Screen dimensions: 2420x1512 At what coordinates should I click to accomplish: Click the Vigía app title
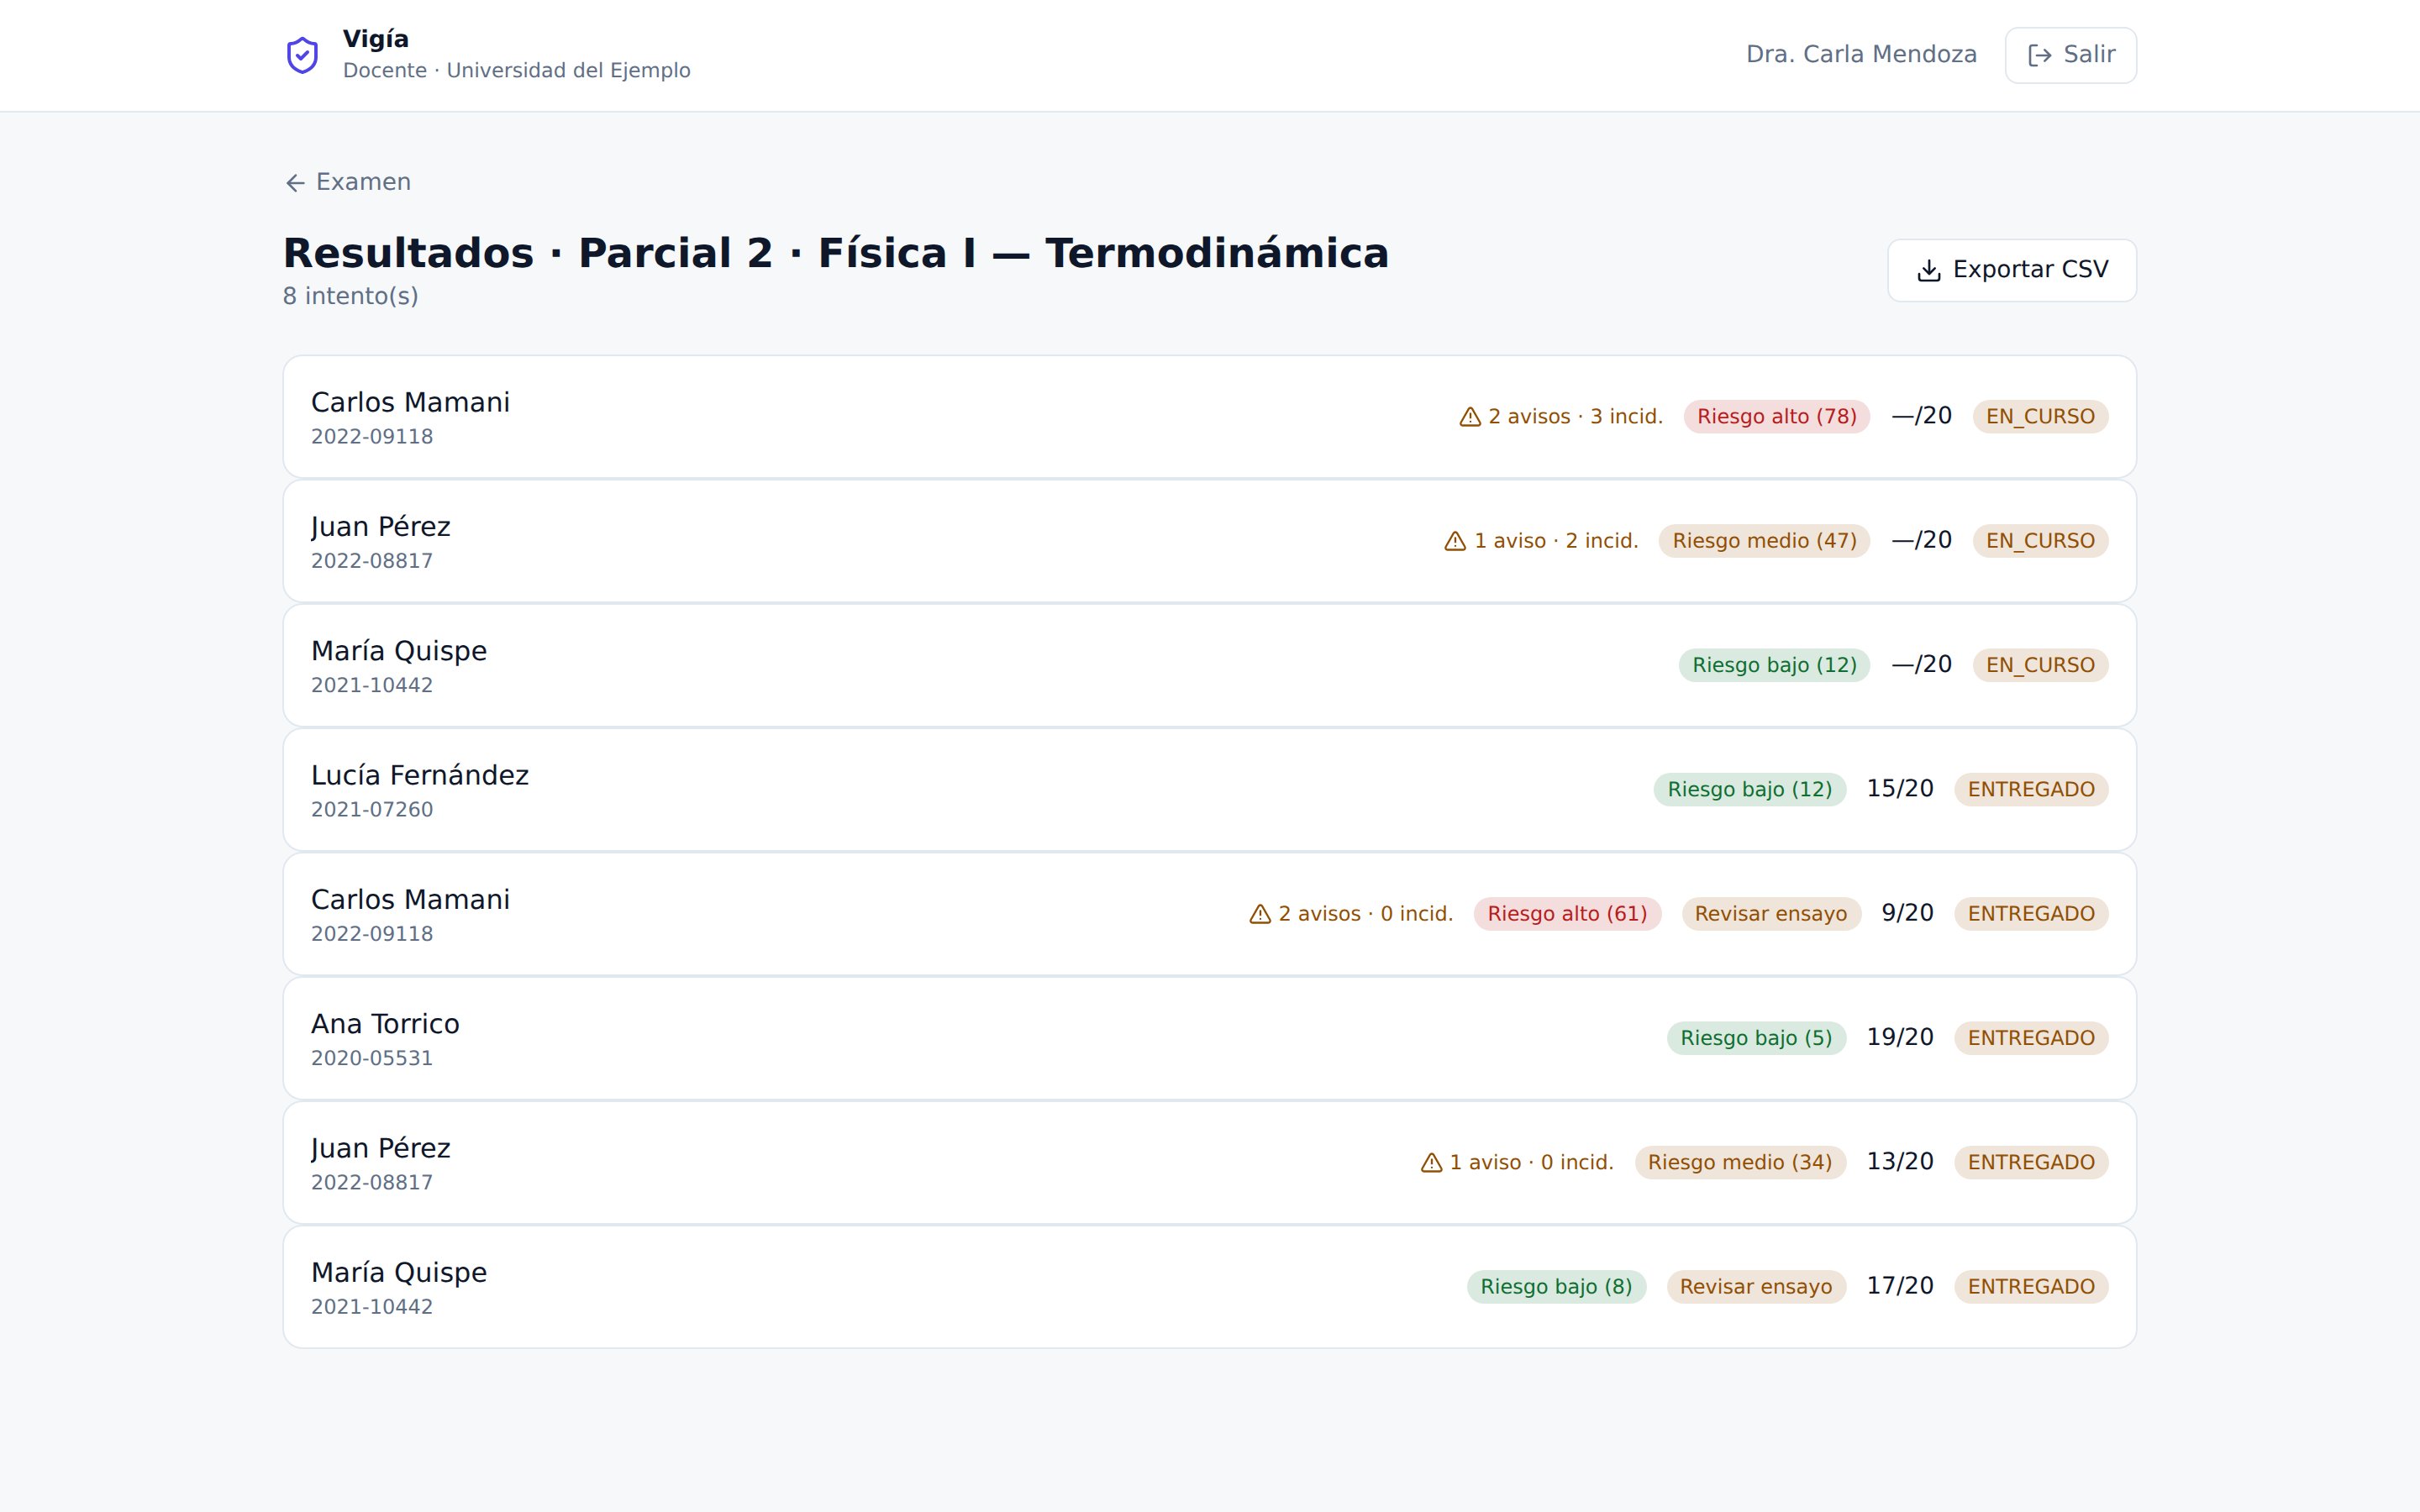(x=376, y=39)
